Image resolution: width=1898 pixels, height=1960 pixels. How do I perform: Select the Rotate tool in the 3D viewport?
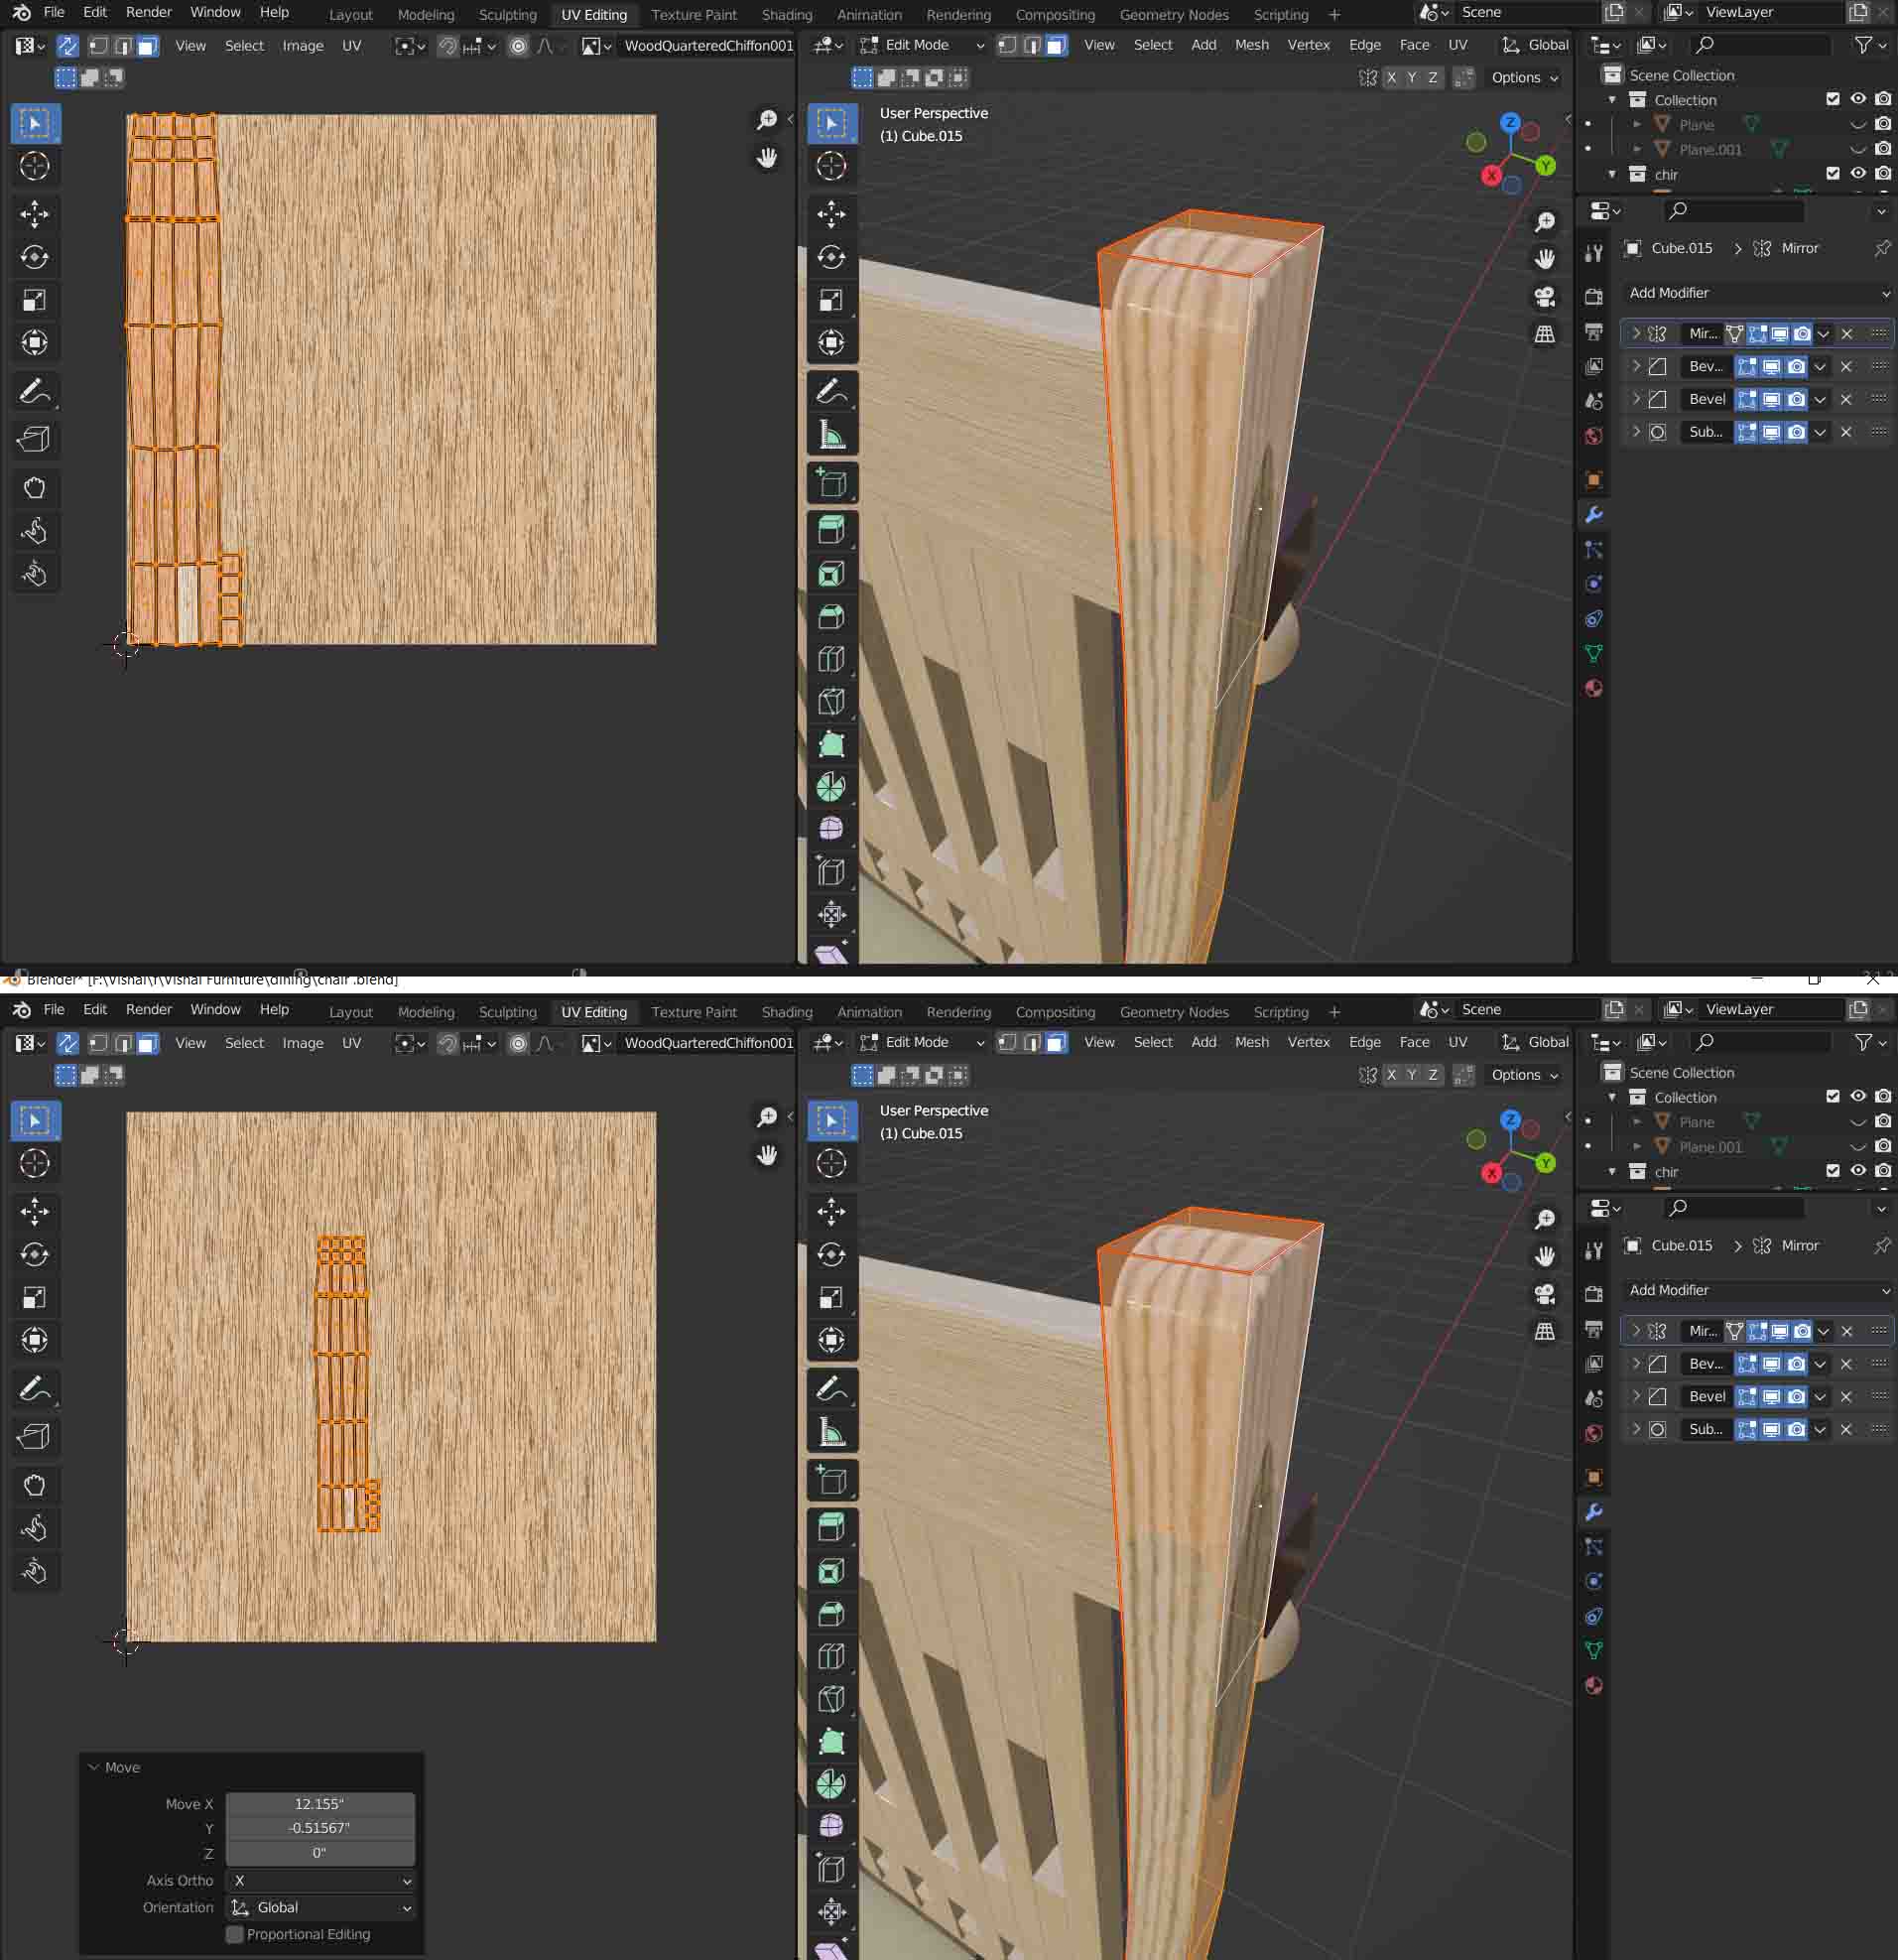coord(833,256)
